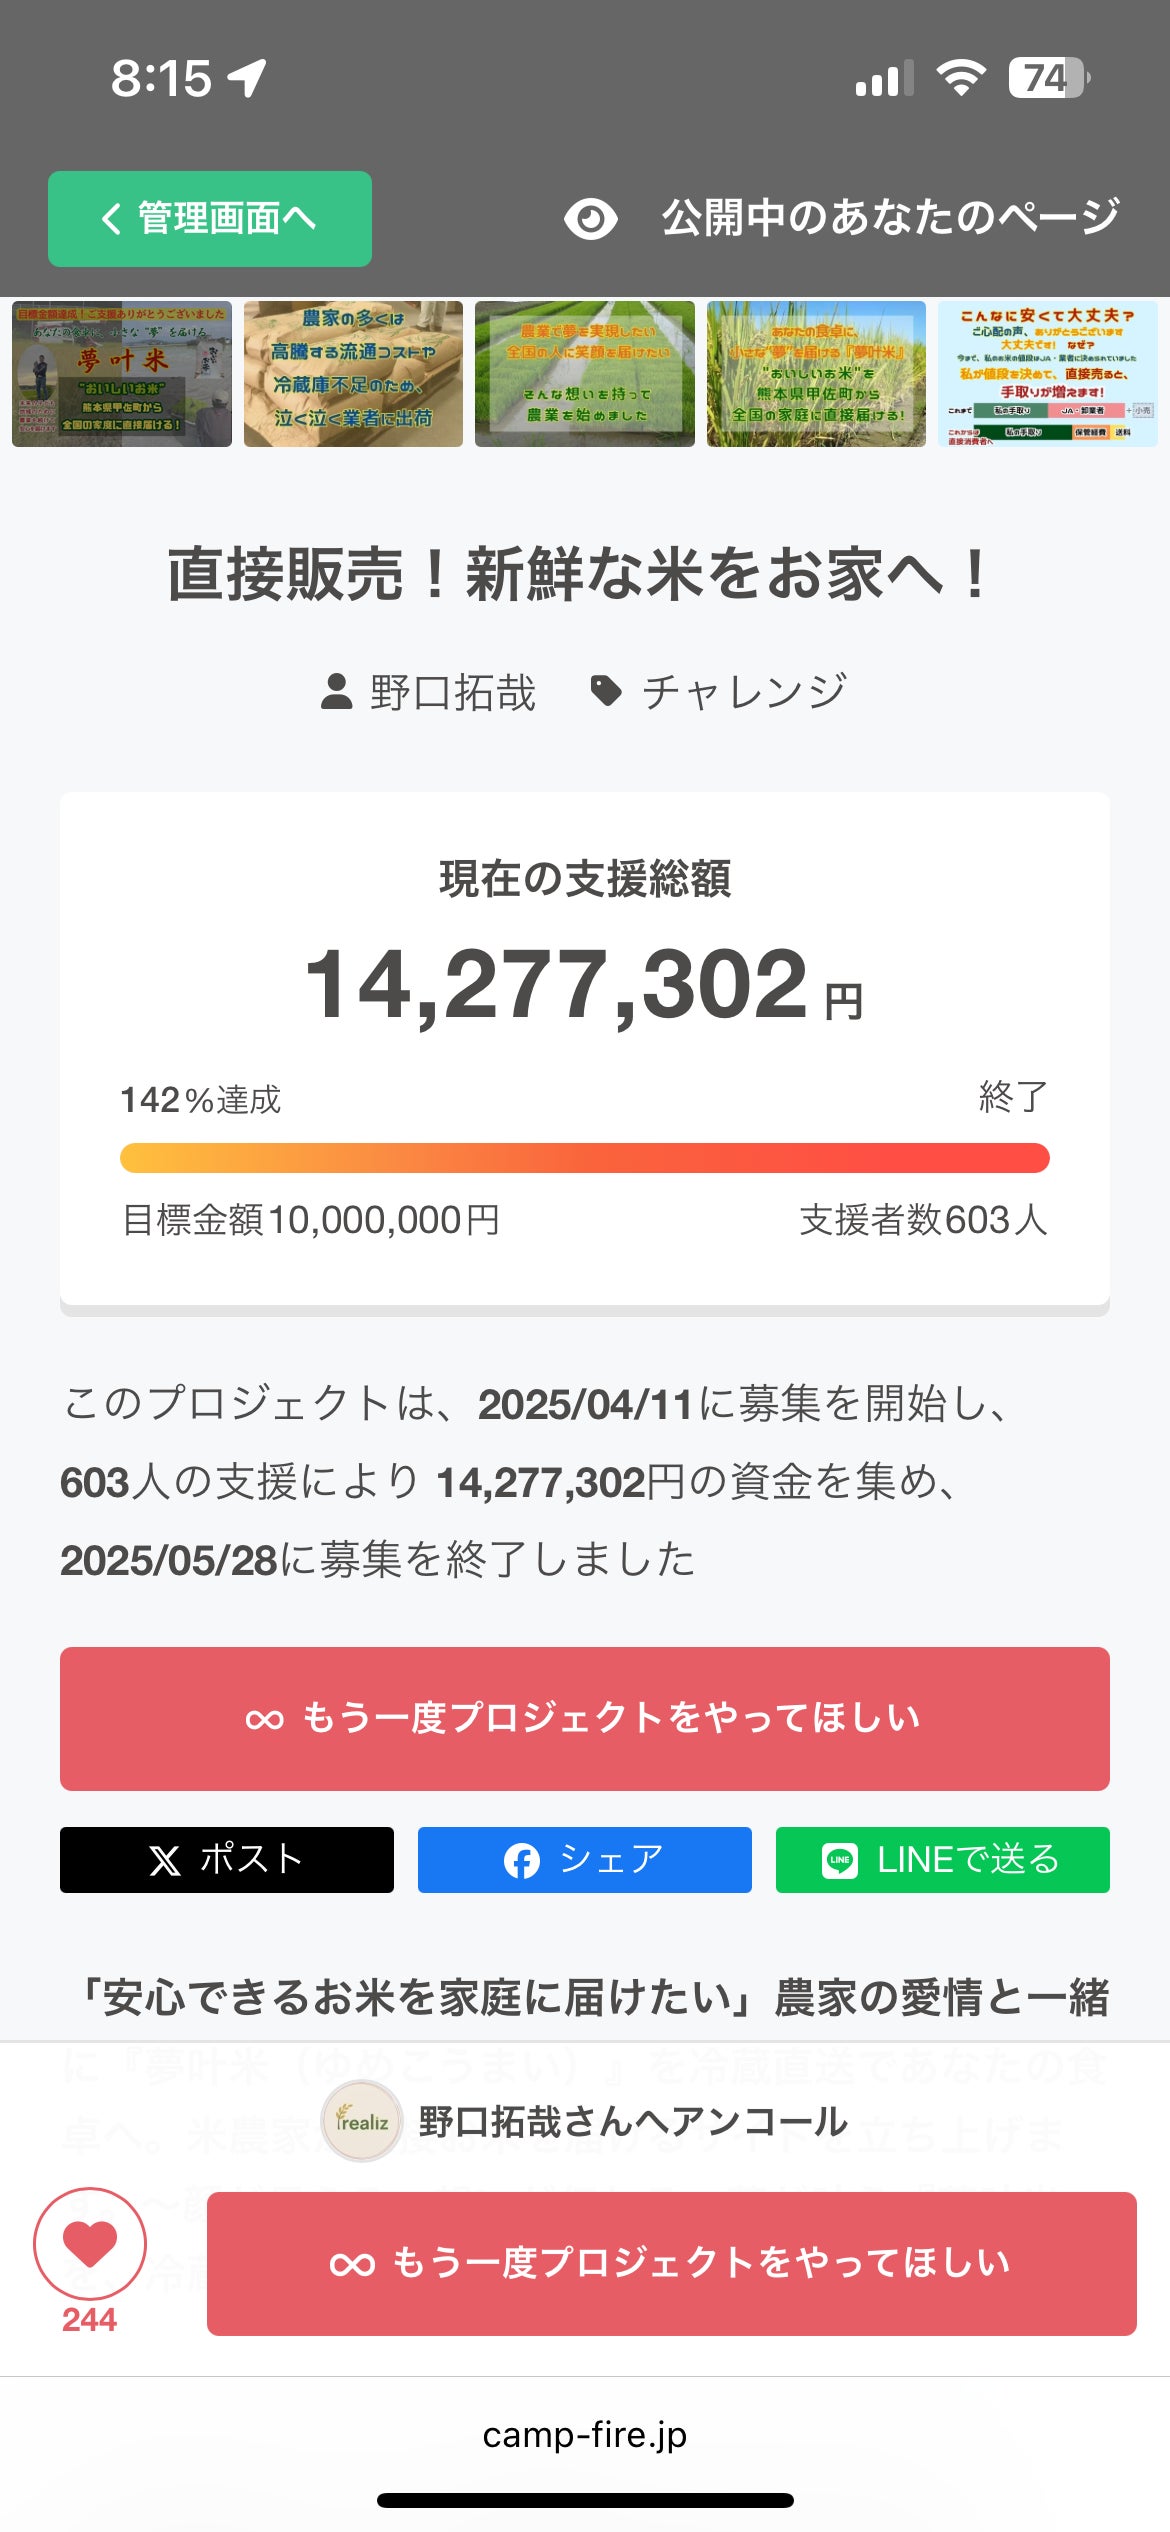Open the チャレンジ category link

pyautogui.click(x=744, y=692)
